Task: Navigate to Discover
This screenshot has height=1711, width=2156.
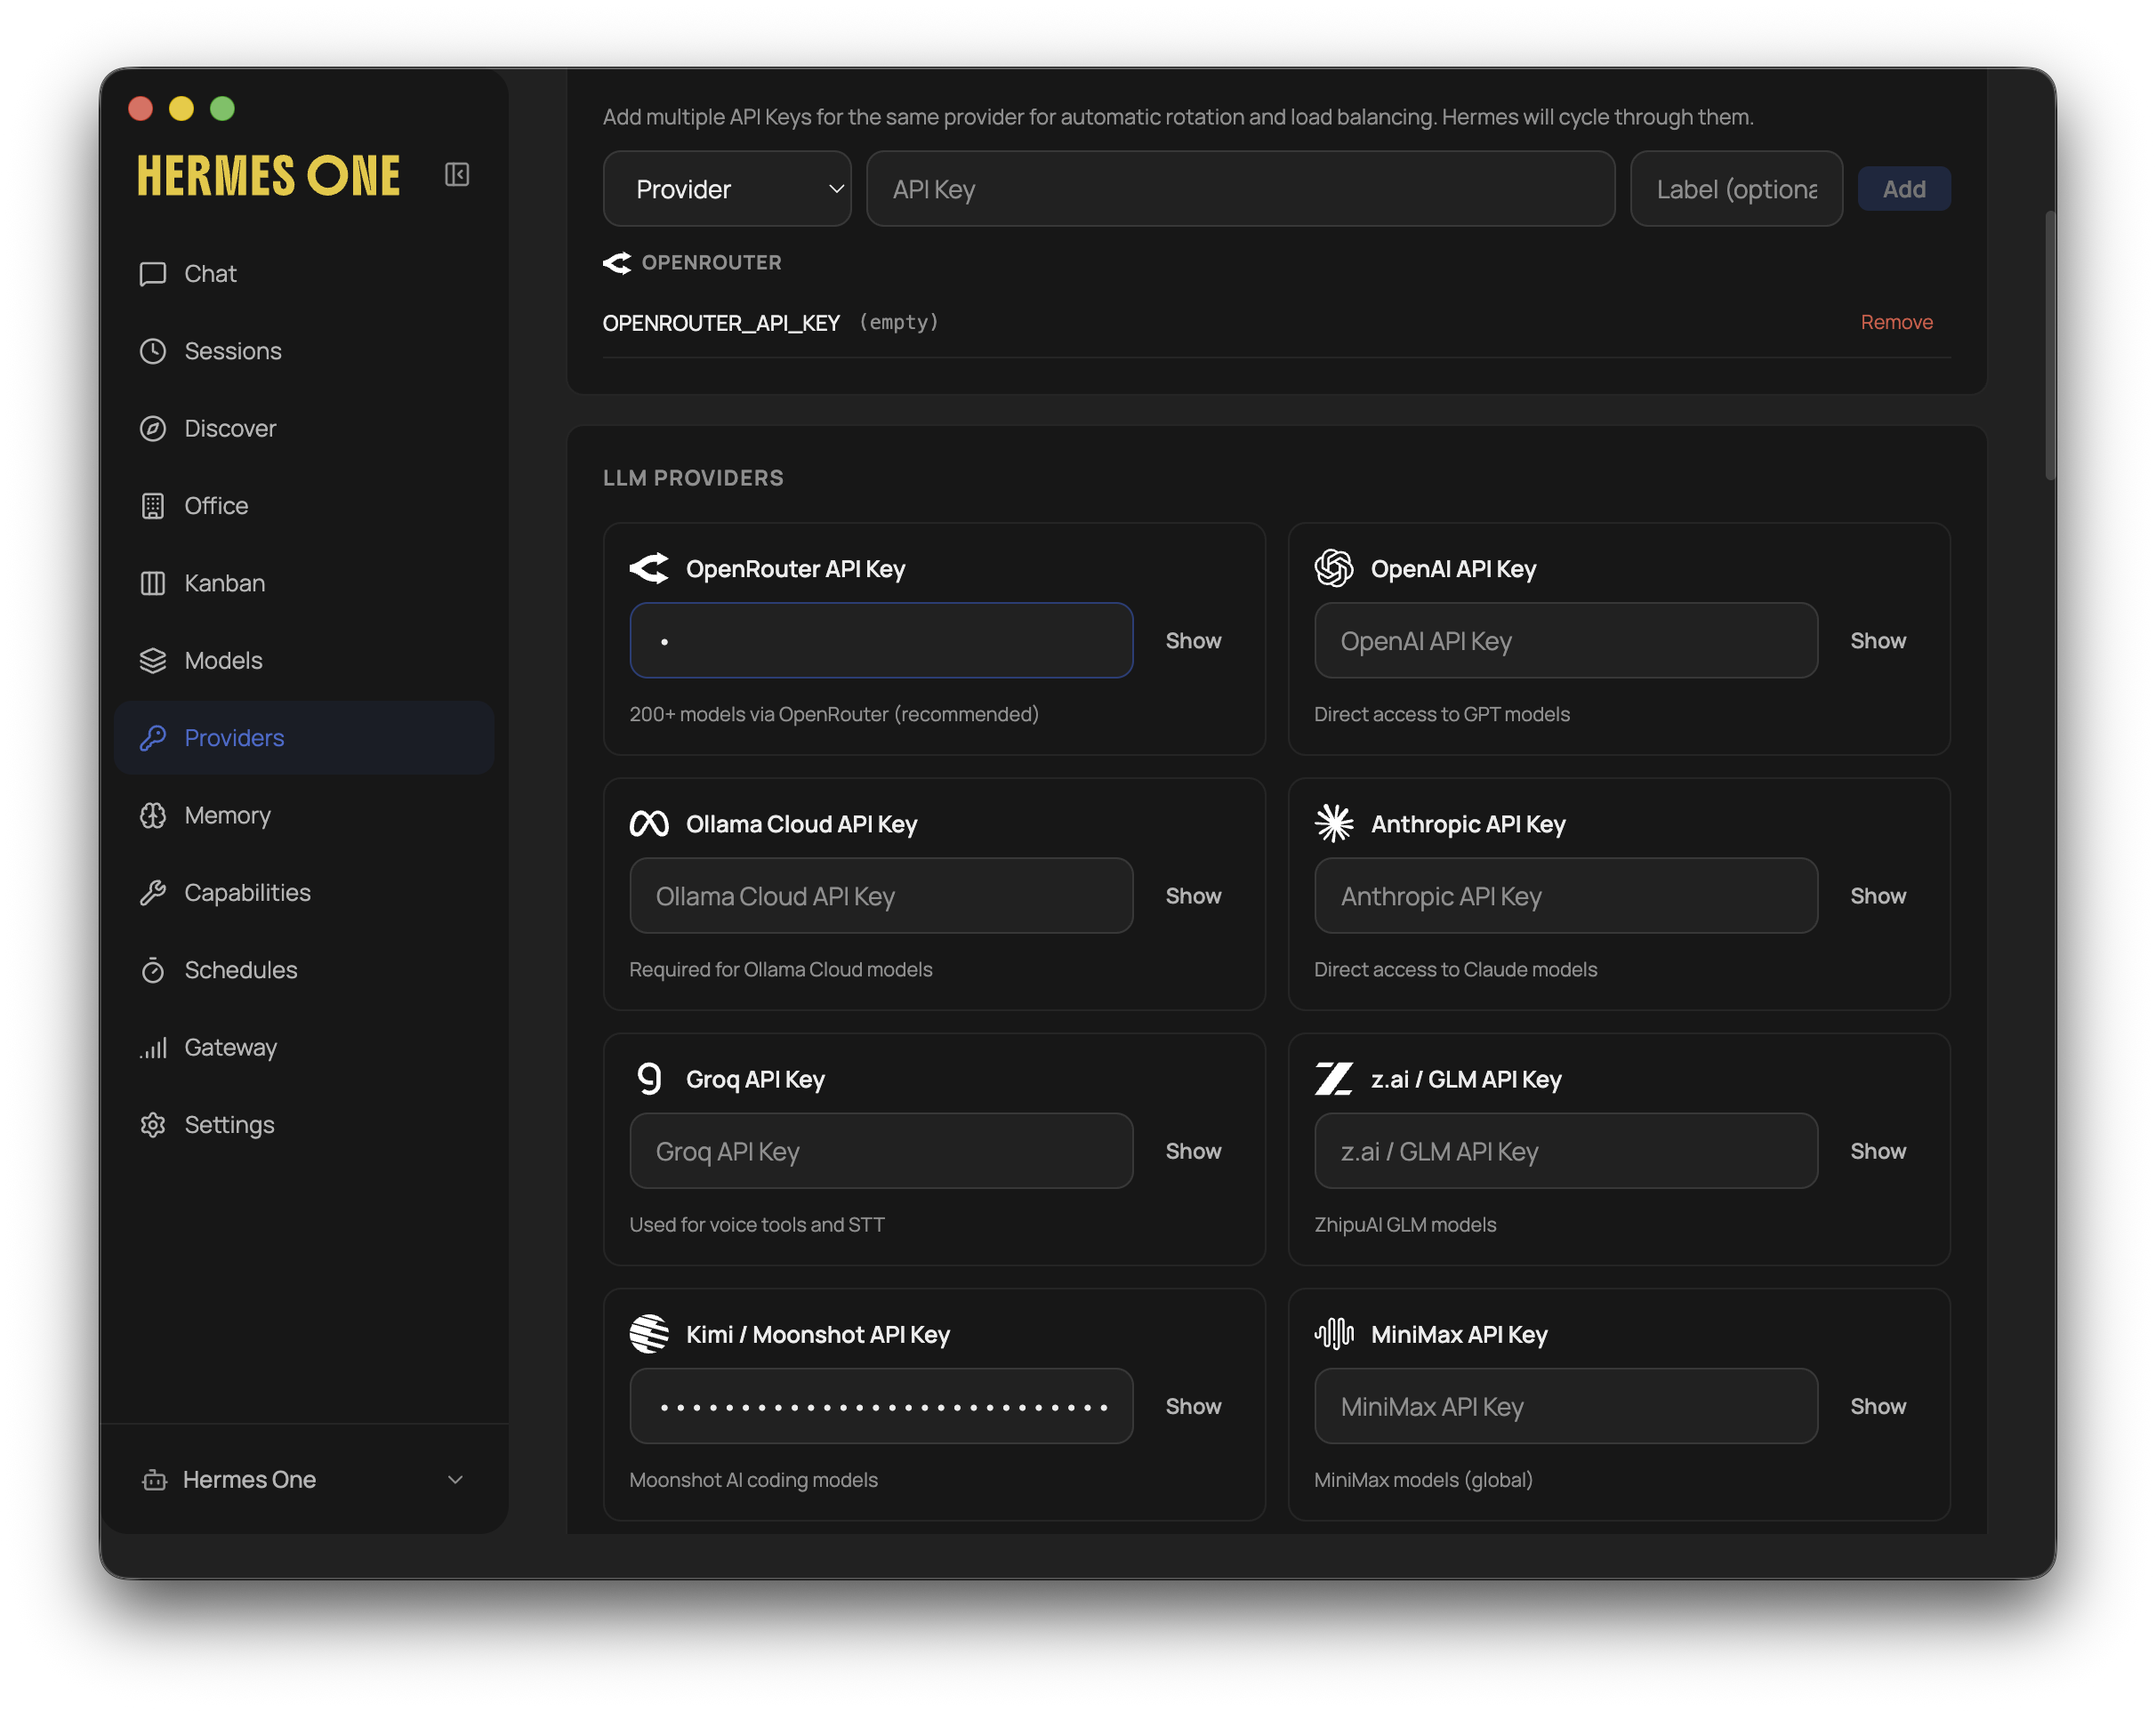Action: [304, 429]
